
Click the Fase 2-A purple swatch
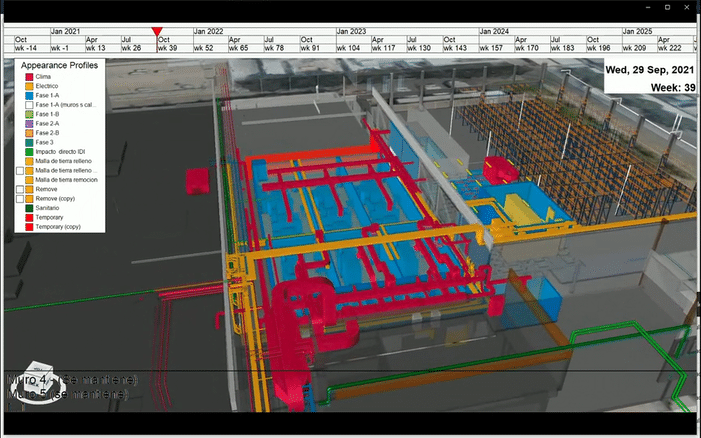(x=30, y=124)
